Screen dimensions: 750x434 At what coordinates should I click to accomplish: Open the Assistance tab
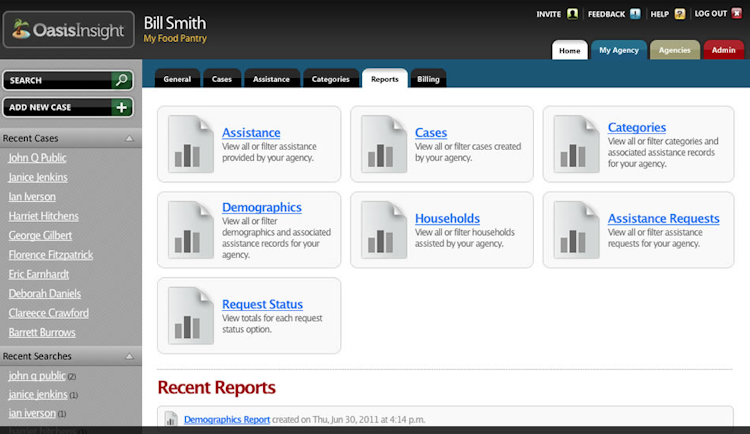(271, 79)
